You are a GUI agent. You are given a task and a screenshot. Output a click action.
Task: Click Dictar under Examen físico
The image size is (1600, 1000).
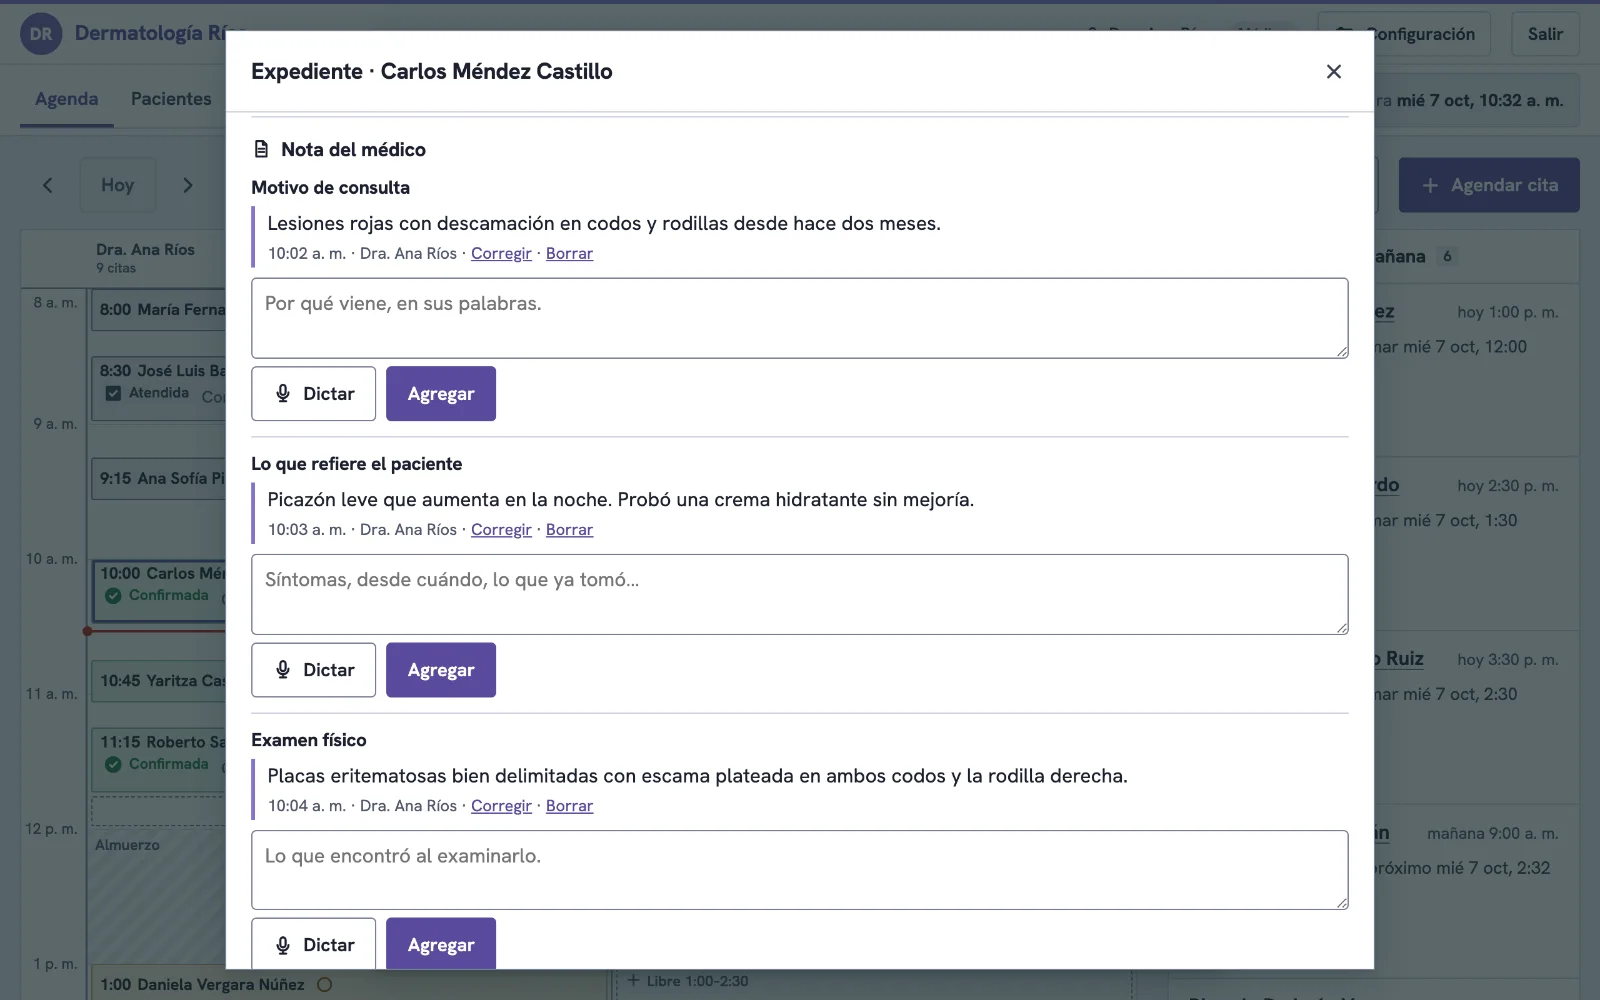(313, 944)
